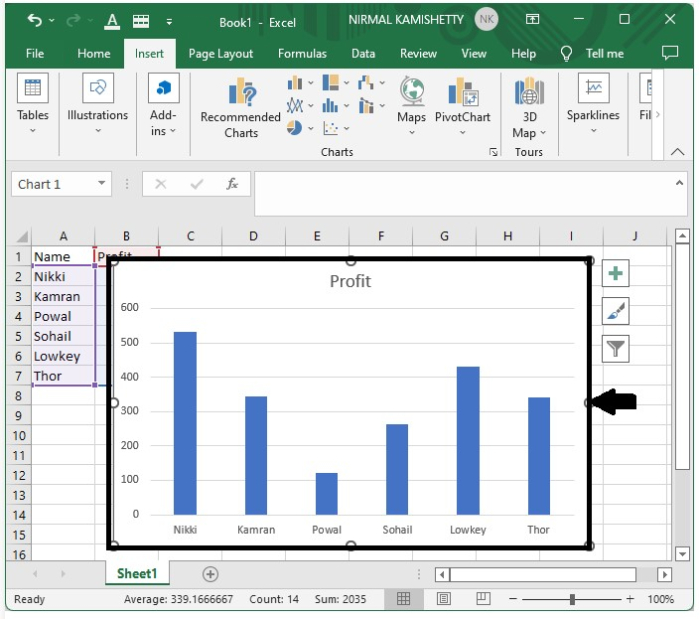This screenshot has height=619, width=700.
Task: Open the Data tab
Action: pyautogui.click(x=363, y=54)
